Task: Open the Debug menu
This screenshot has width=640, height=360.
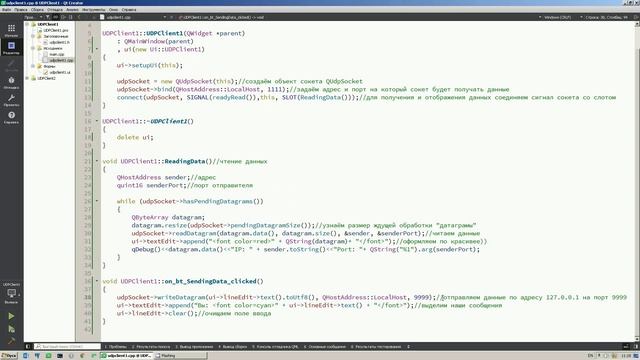Action: [x=55, y=9]
